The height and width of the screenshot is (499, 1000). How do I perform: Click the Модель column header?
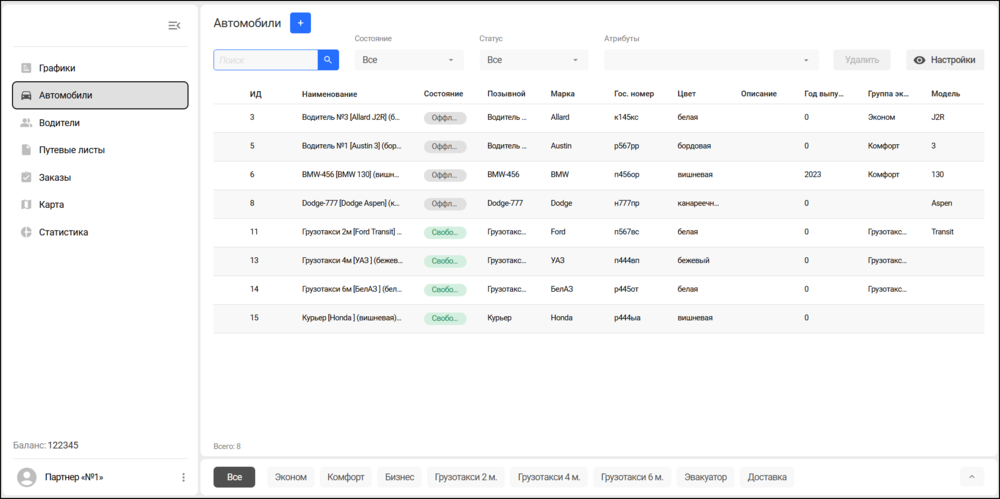tap(946, 94)
